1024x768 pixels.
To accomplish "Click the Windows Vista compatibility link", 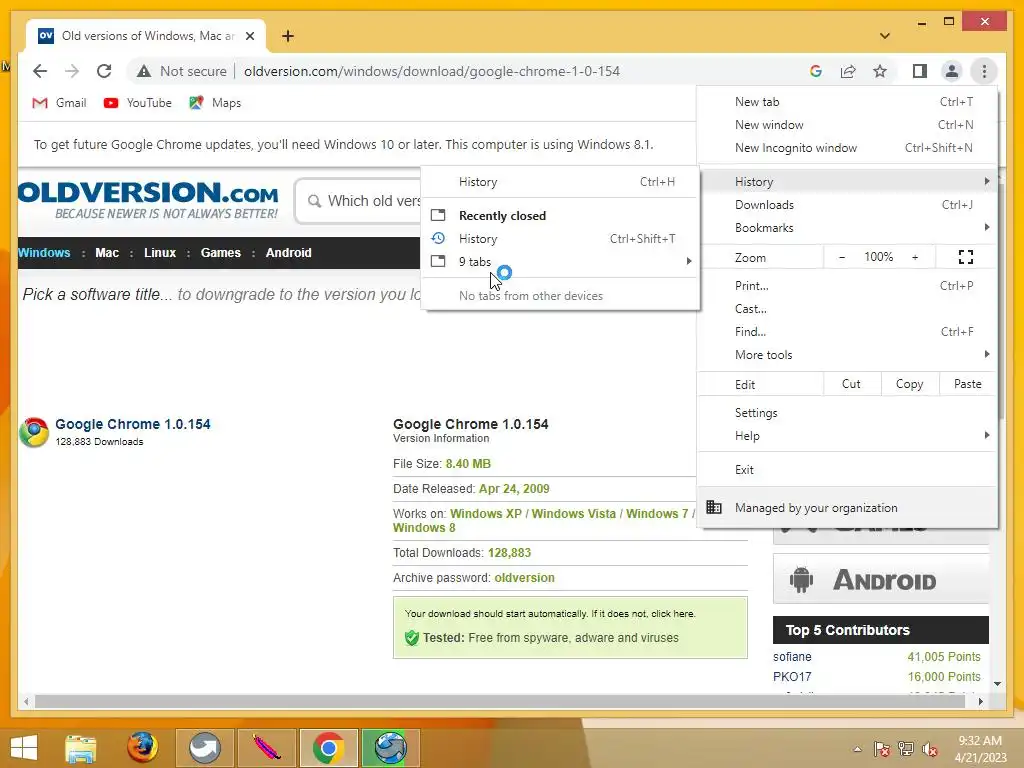I will [x=573, y=513].
